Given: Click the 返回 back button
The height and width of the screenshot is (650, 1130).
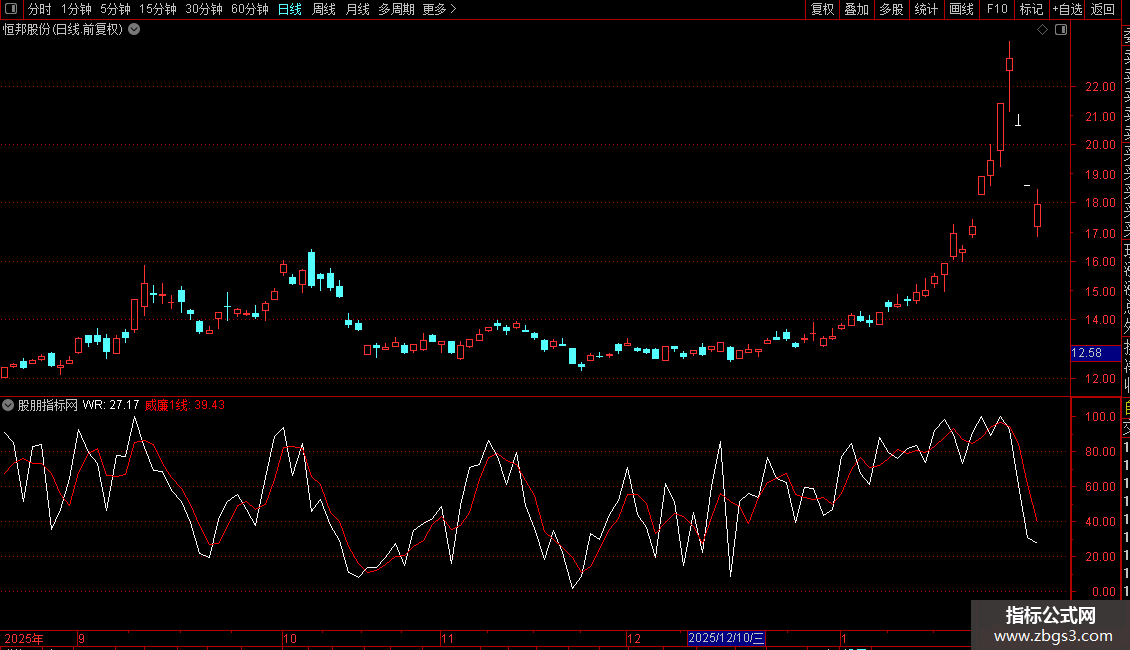Looking at the screenshot, I should pos(1103,9).
